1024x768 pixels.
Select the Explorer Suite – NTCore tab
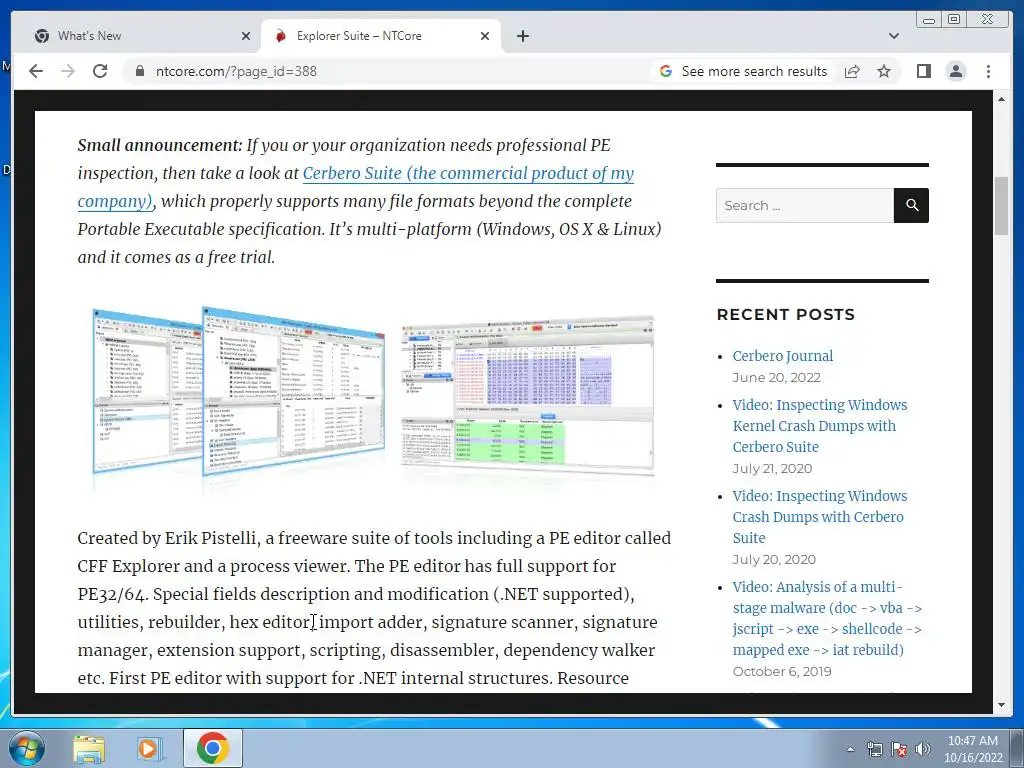[381, 36]
